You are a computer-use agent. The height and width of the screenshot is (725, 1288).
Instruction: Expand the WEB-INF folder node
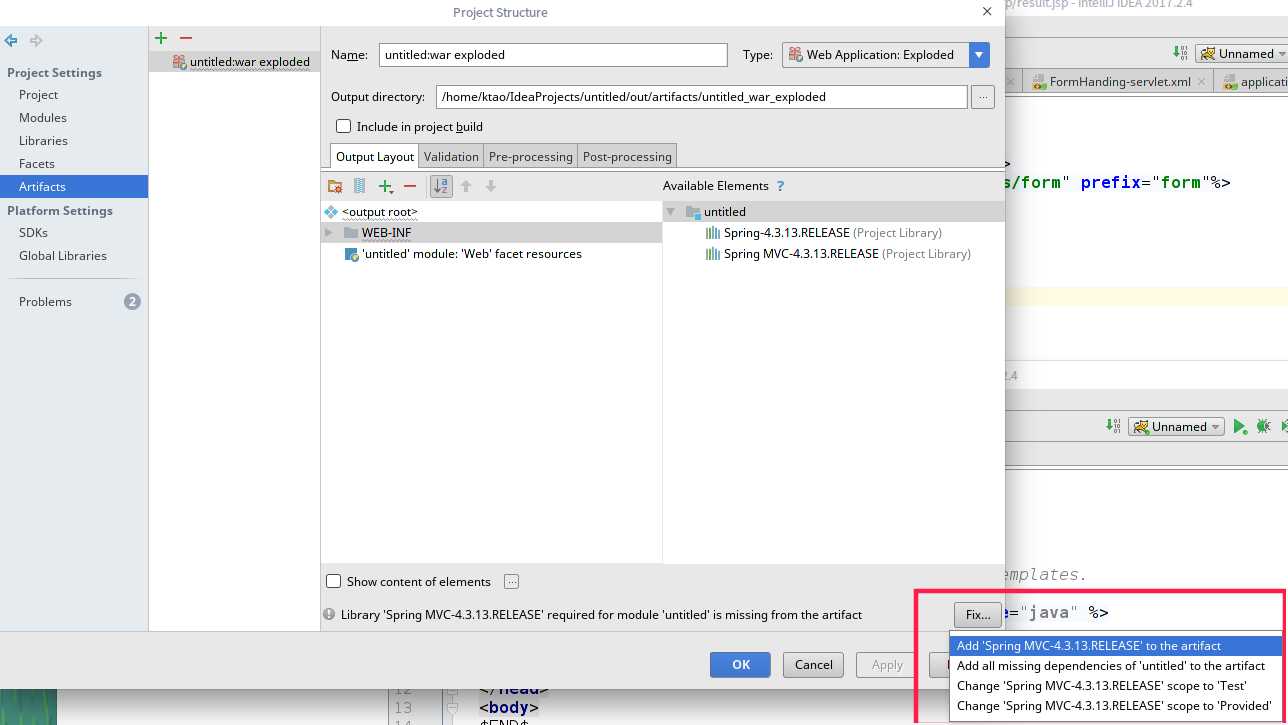click(328, 233)
